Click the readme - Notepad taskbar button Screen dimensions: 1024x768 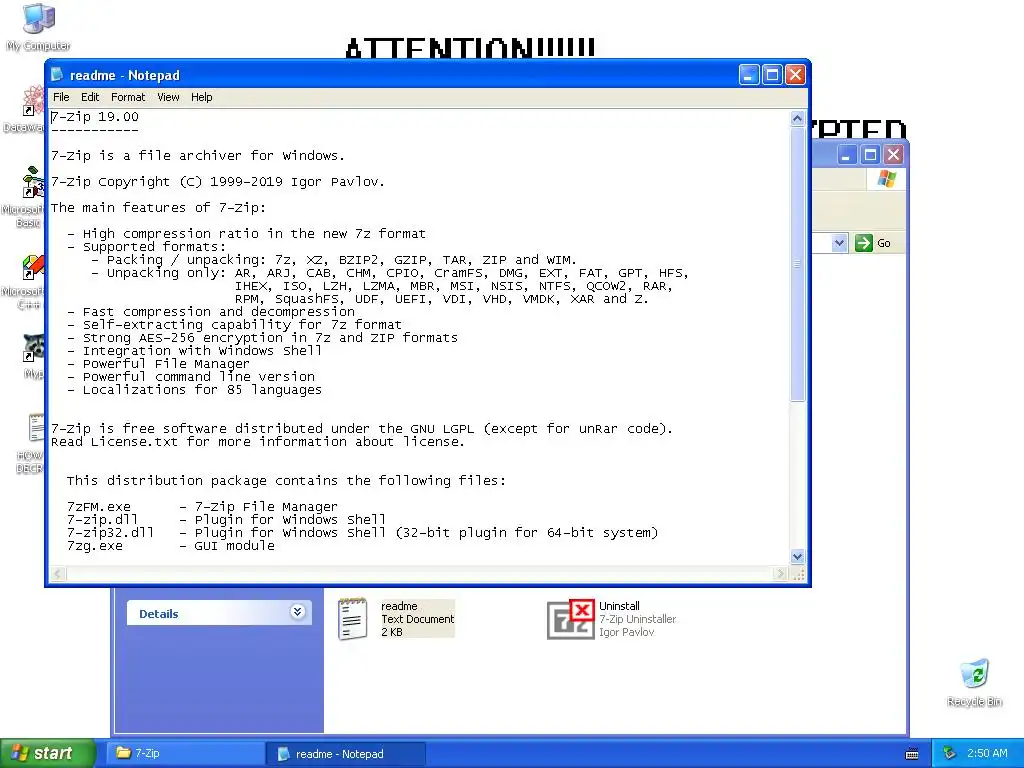point(346,754)
